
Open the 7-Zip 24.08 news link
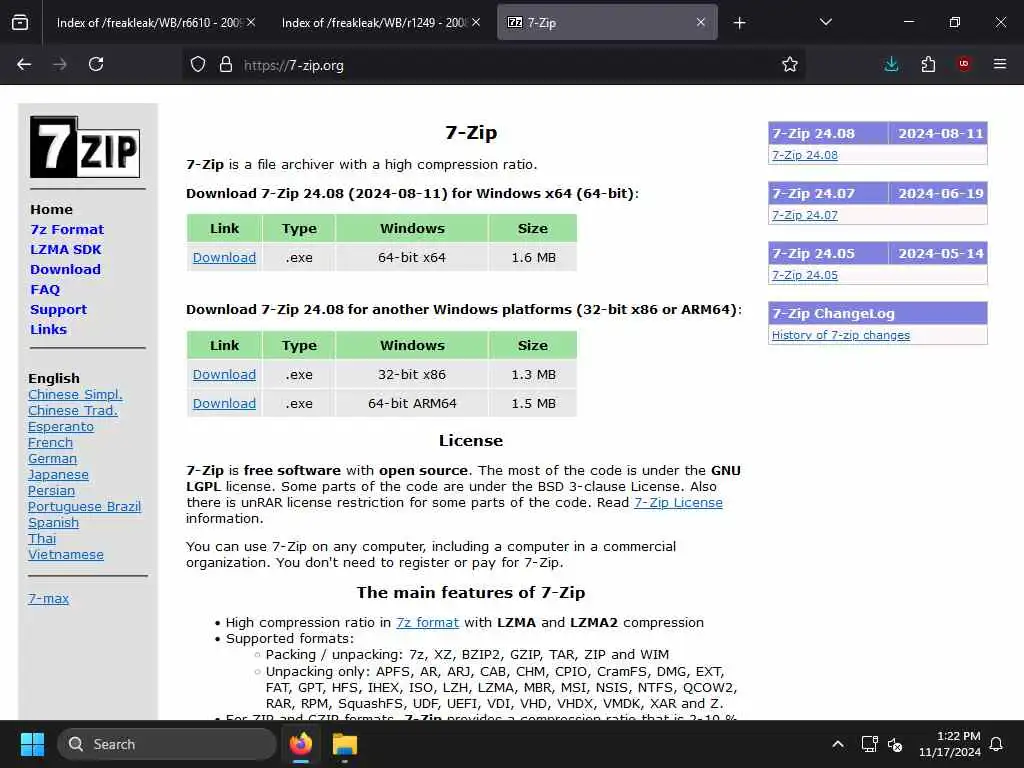805,155
